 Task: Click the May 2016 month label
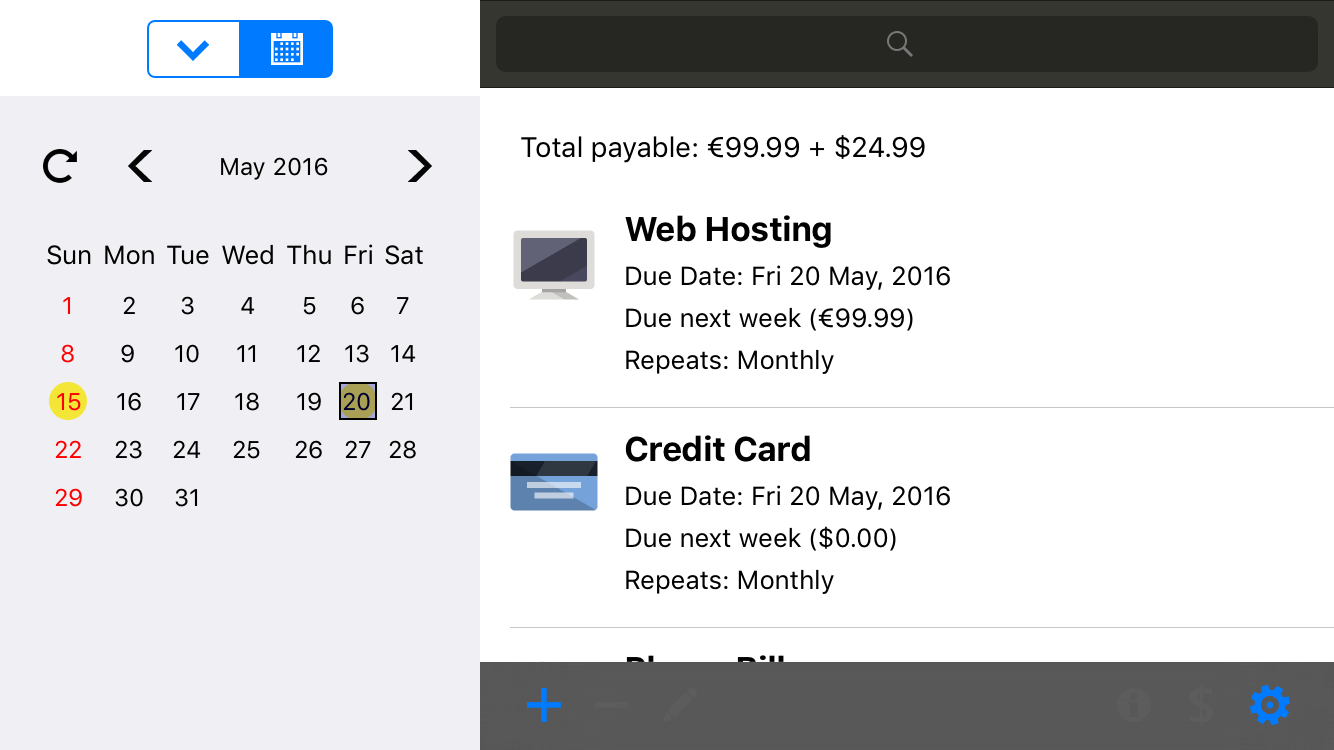(274, 167)
